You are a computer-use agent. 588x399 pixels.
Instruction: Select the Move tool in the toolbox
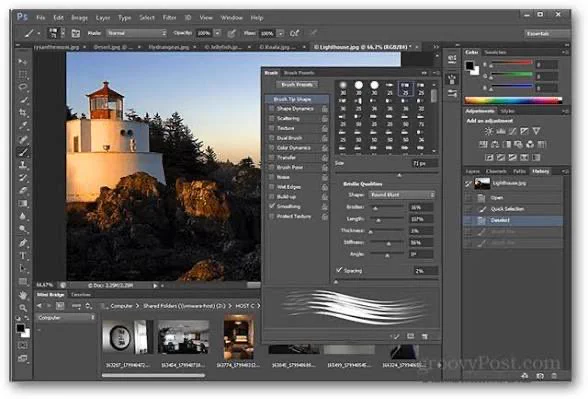click(22, 61)
